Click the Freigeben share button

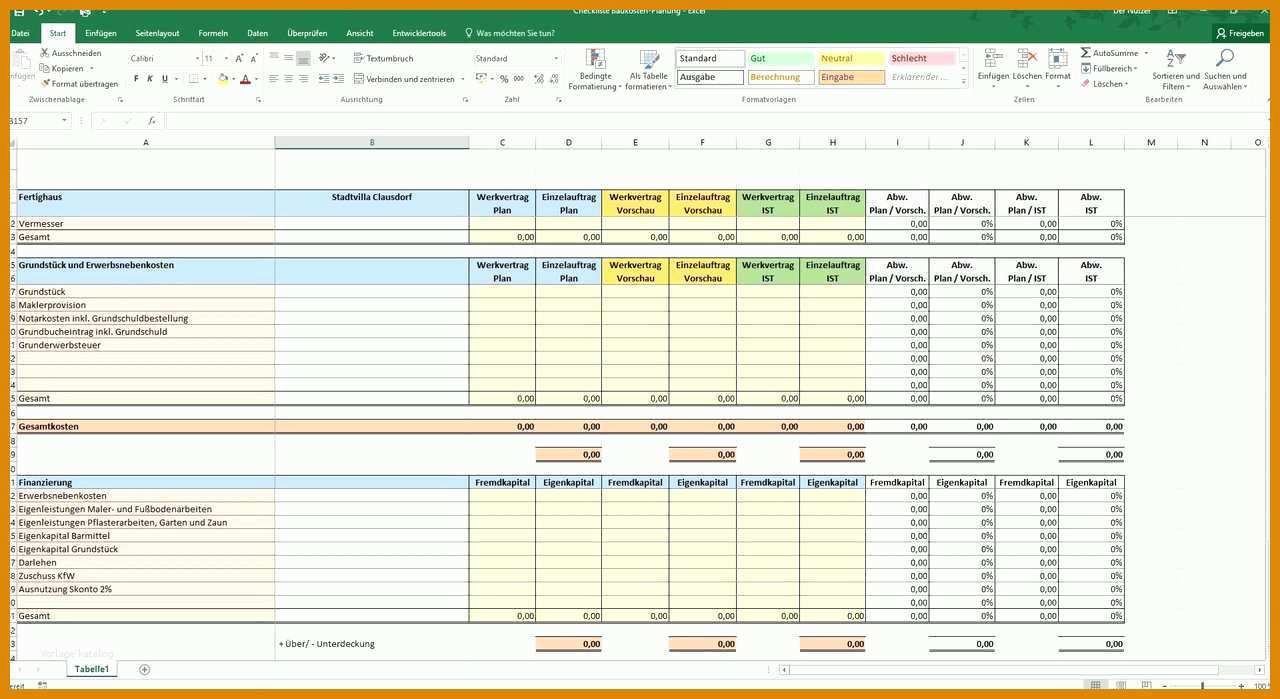1240,33
